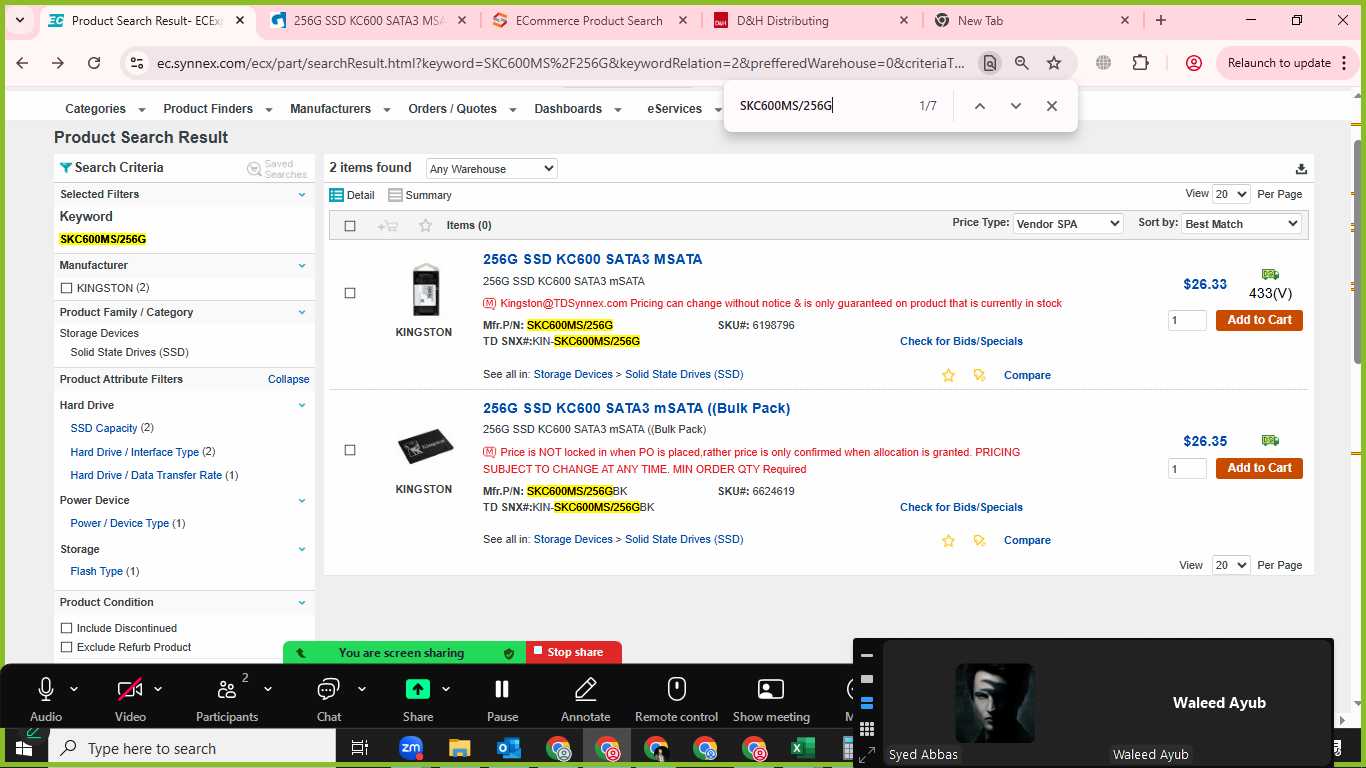Open SSD Capacity attribute filter

(104, 428)
